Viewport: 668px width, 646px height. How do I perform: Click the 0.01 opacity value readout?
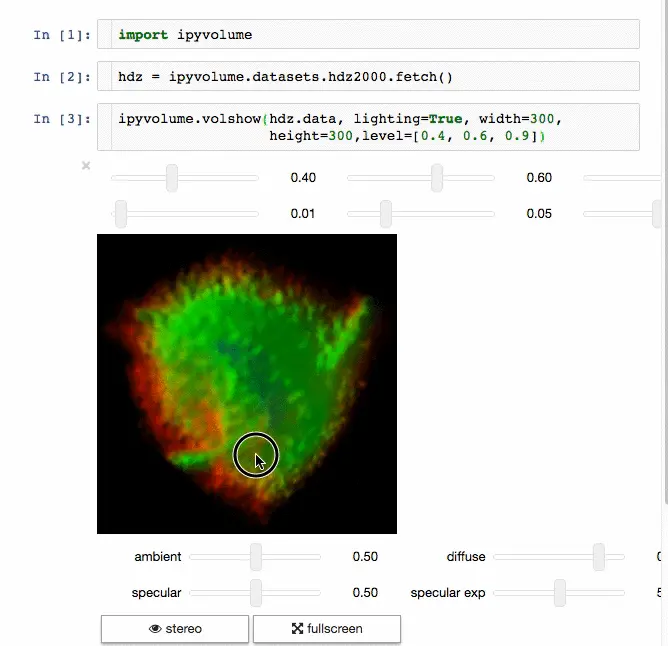302,213
